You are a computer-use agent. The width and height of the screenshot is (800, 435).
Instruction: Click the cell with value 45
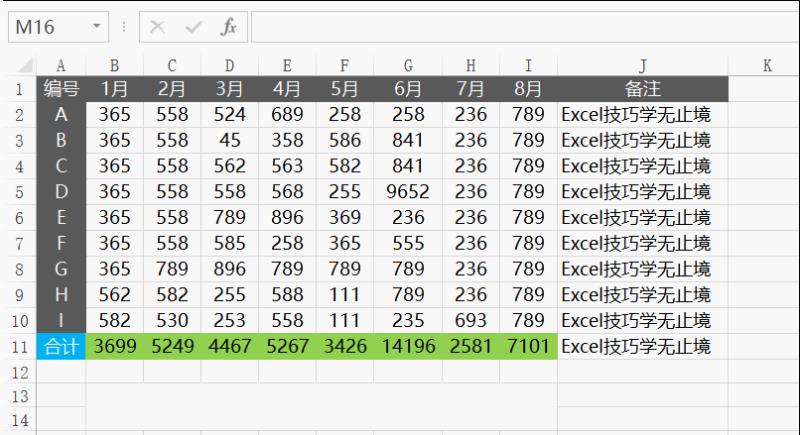(229, 140)
